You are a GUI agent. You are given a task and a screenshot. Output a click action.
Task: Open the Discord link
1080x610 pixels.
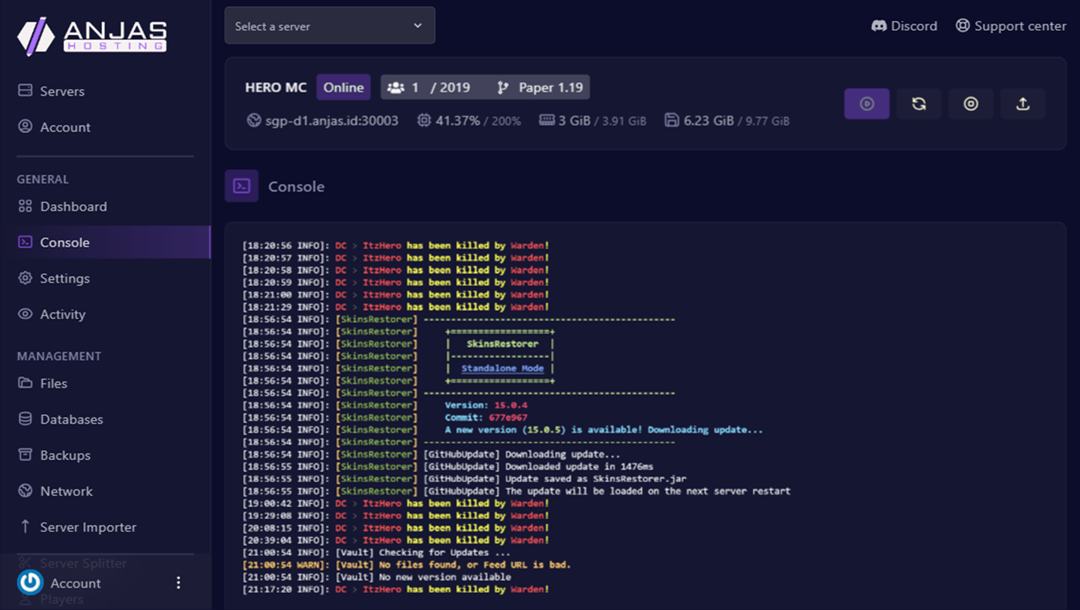(904, 26)
